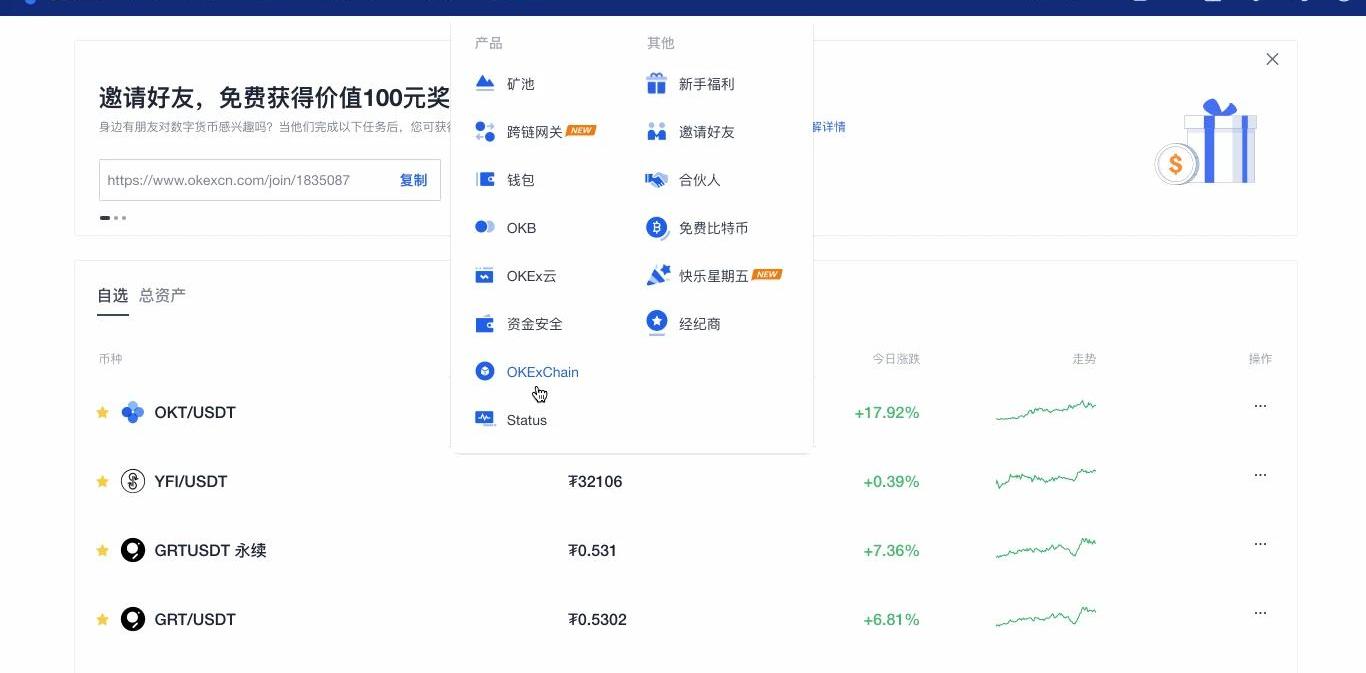Open more actions for GRTUSDT 永续 row
Screen dimensions: 1366x673
click(1260, 544)
